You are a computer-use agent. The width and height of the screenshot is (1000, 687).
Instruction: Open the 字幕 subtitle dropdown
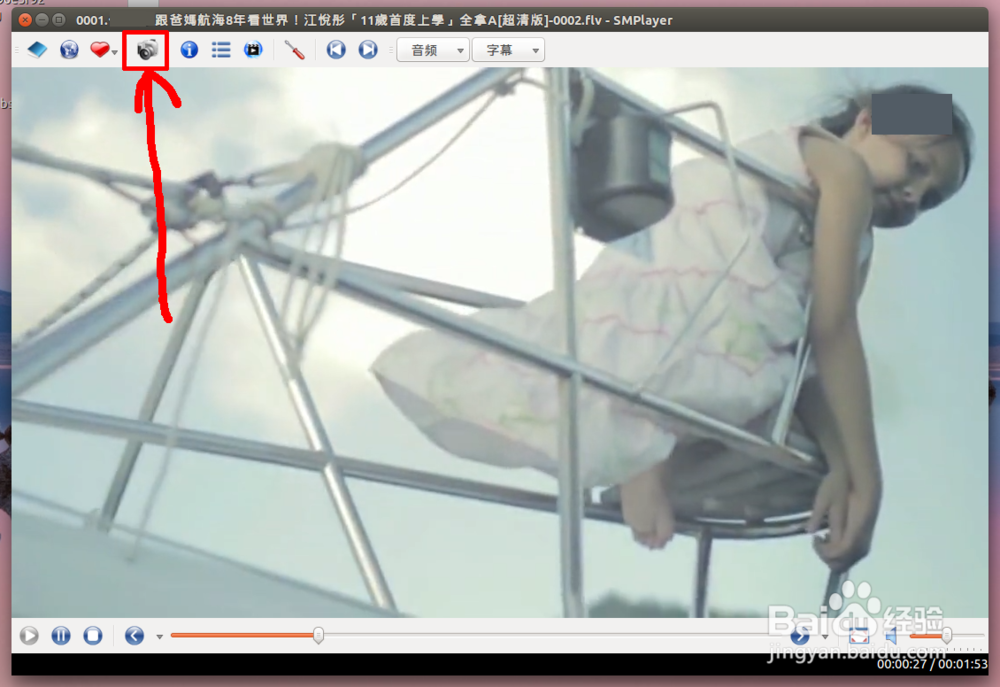click(508, 50)
